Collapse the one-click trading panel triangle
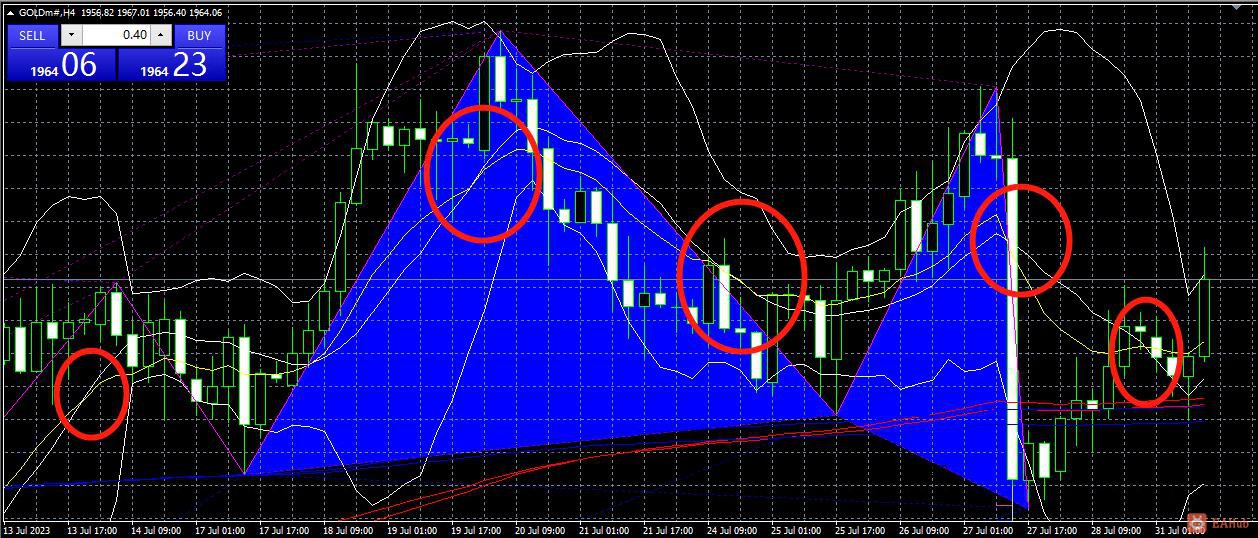The width and height of the screenshot is (1258, 538). pyautogui.click(x=11, y=13)
